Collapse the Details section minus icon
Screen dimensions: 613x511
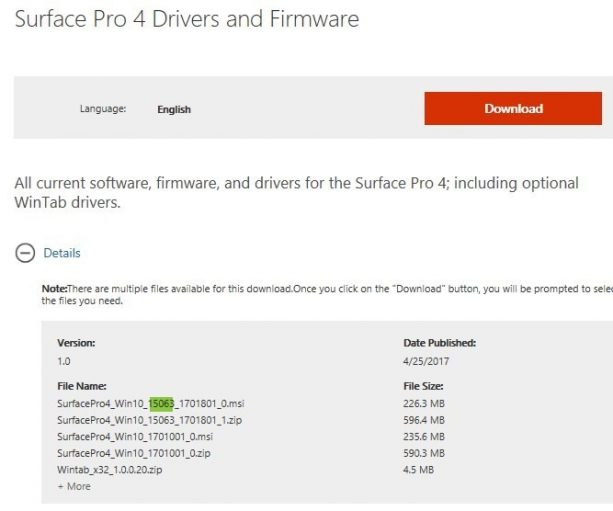(x=25, y=253)
